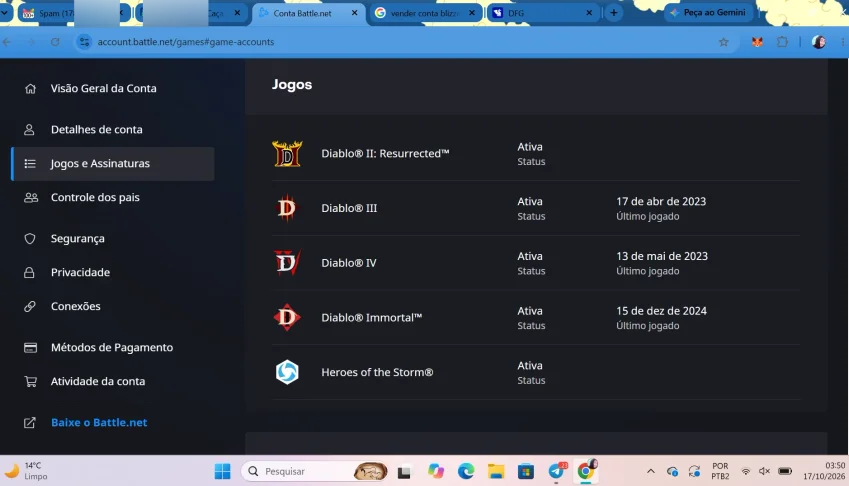Open Microsoft Edge from the taskbar
Screen dimensions: 849x486
pos(466,471)
